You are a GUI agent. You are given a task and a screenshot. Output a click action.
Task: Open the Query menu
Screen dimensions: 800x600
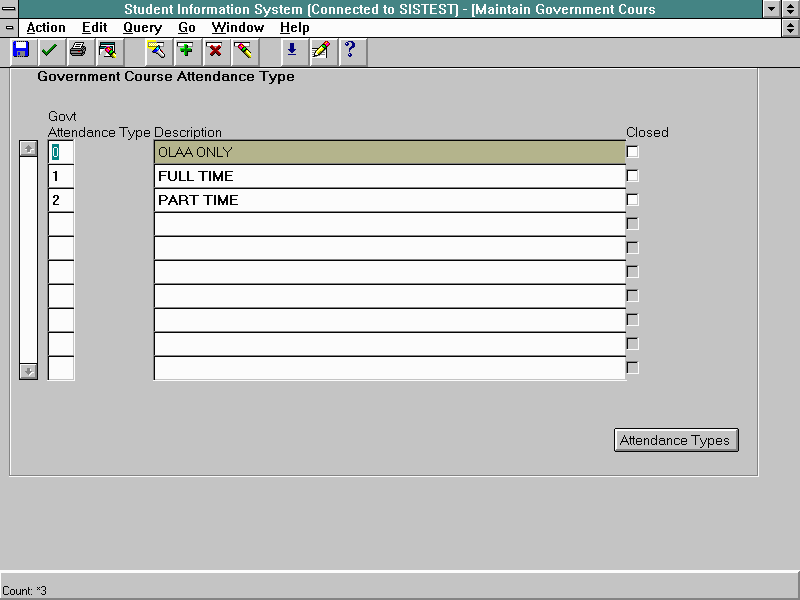(x=142, y=28)
